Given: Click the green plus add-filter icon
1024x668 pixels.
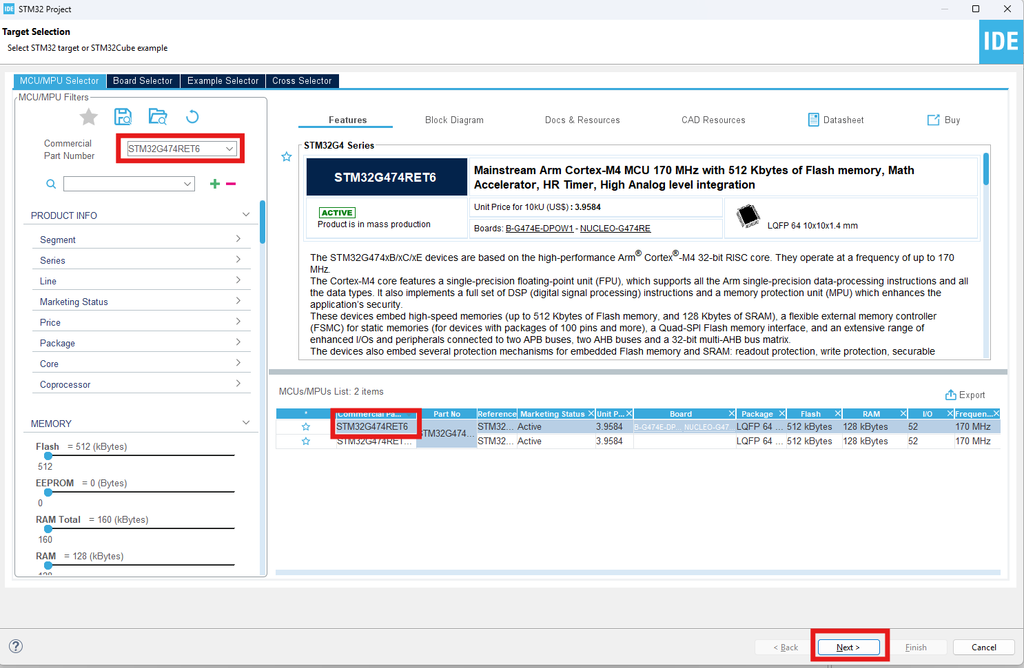Looking at the screenshot, I should click(x=215, y=184).
